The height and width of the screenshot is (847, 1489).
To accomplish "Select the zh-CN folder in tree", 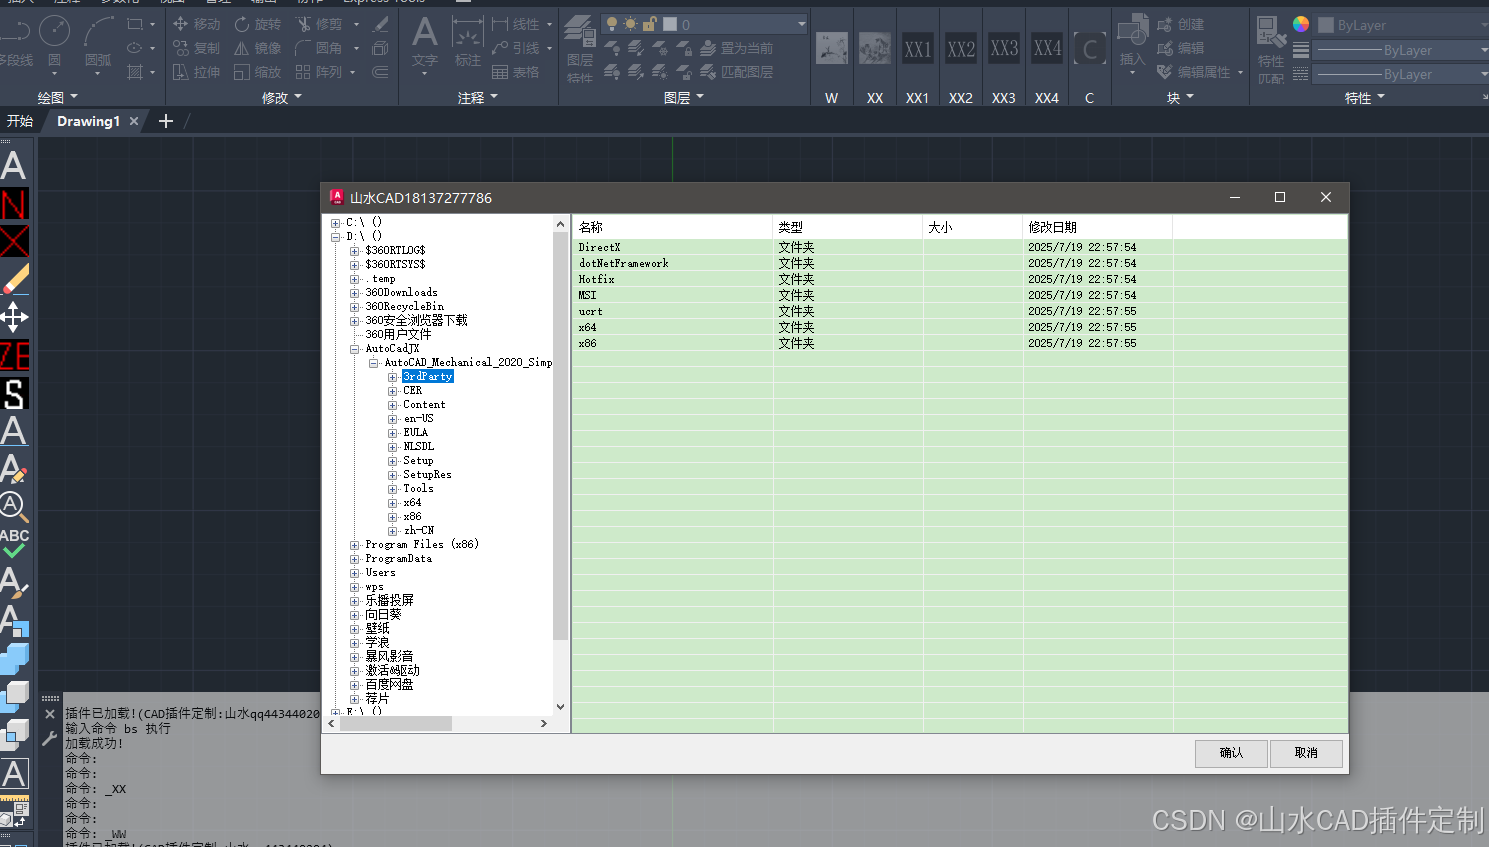I will (x=418, y=531).
